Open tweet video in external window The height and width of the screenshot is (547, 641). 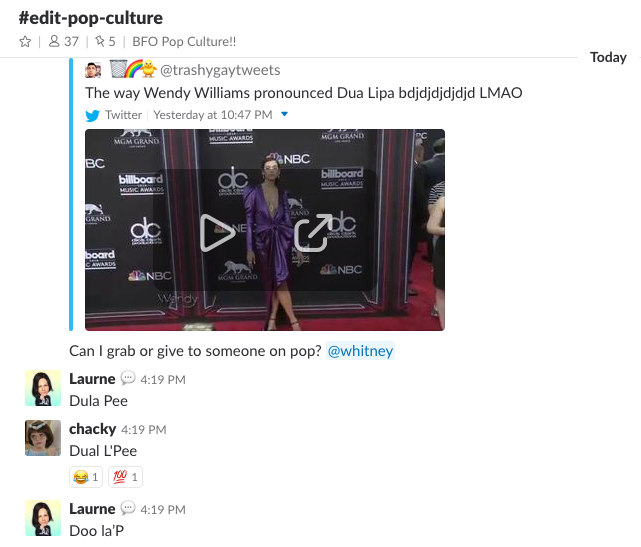pyautogui.click(x=313, y=232)
